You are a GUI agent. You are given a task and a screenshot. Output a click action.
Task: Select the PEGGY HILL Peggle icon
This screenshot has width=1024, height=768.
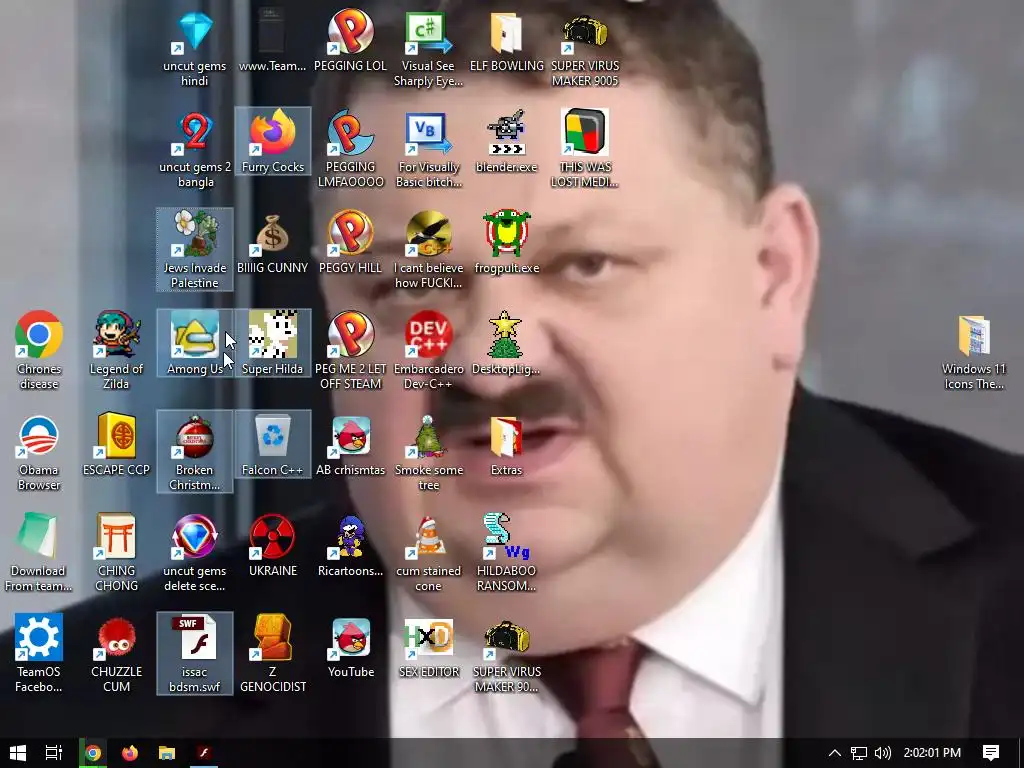pyautogui.click(x=351, y=243)
